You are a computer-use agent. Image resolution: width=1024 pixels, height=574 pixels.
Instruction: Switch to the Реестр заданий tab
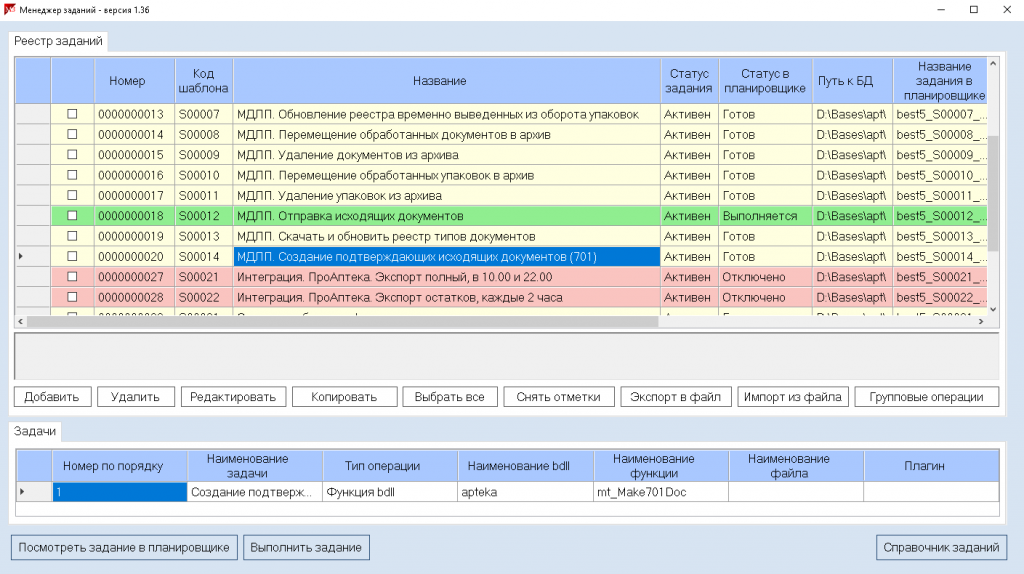click(58, 41)
